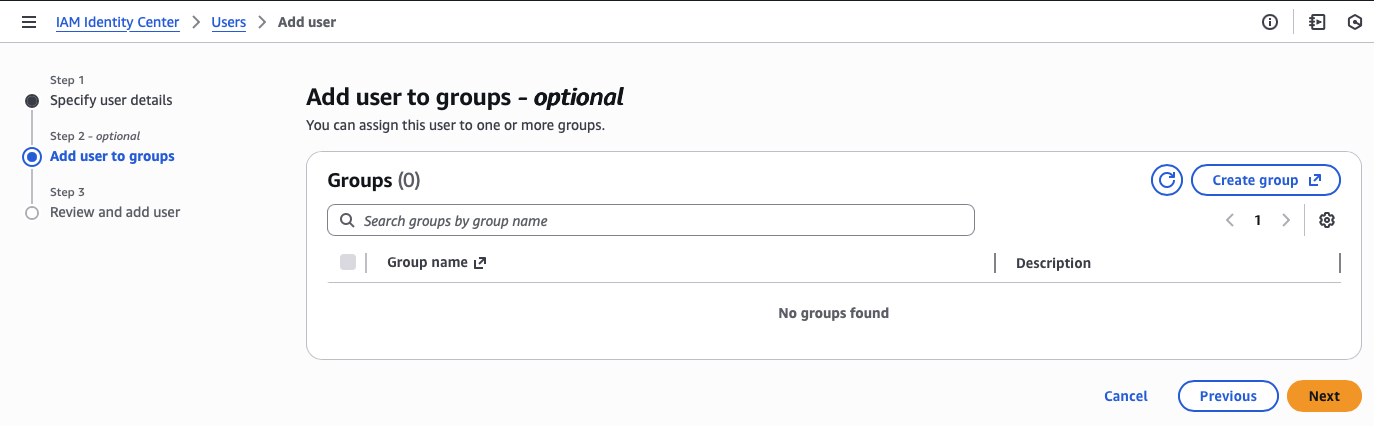Toggle the select-all groups checkbox
Image resolution: width=1374 pixels, height=426 pixels.
pyautogui.click(x=348, y=263)
